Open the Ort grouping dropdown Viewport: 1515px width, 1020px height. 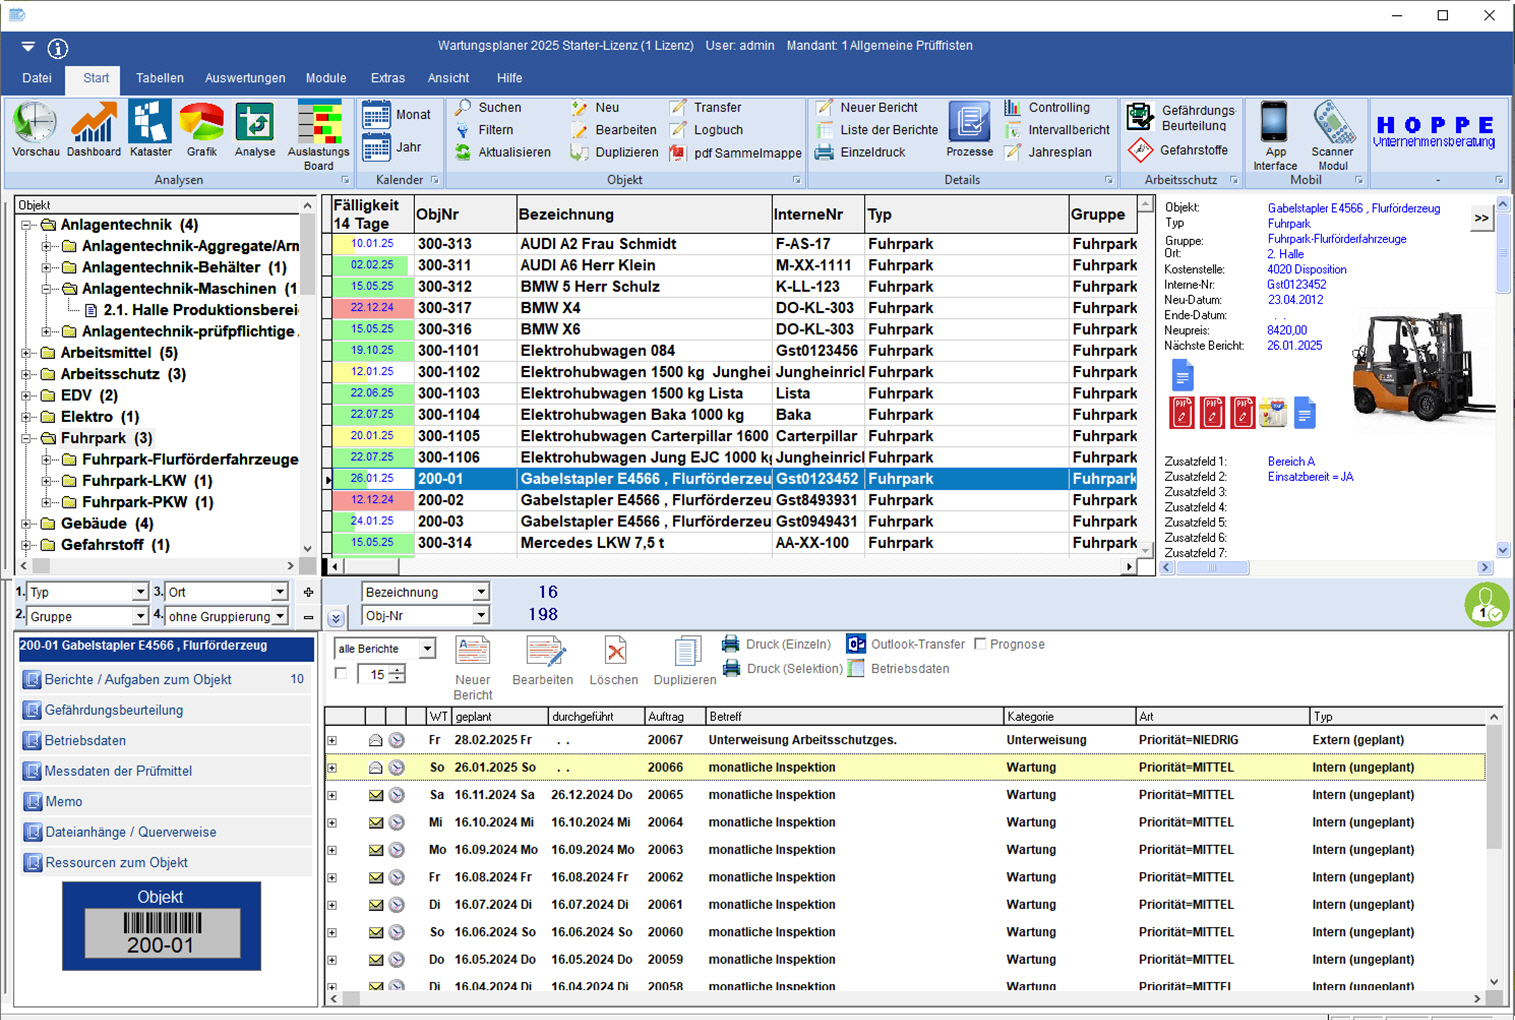pos(280,592)
